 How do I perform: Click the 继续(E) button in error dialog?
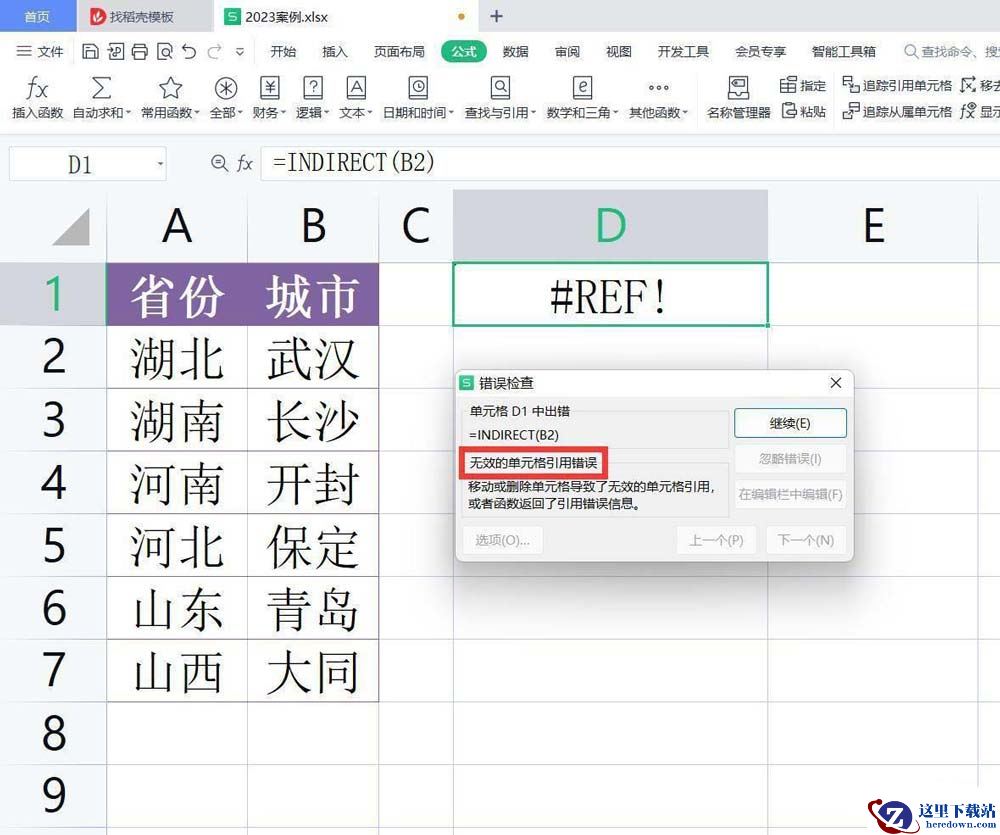pyautogui.click(x=790, y=423)
